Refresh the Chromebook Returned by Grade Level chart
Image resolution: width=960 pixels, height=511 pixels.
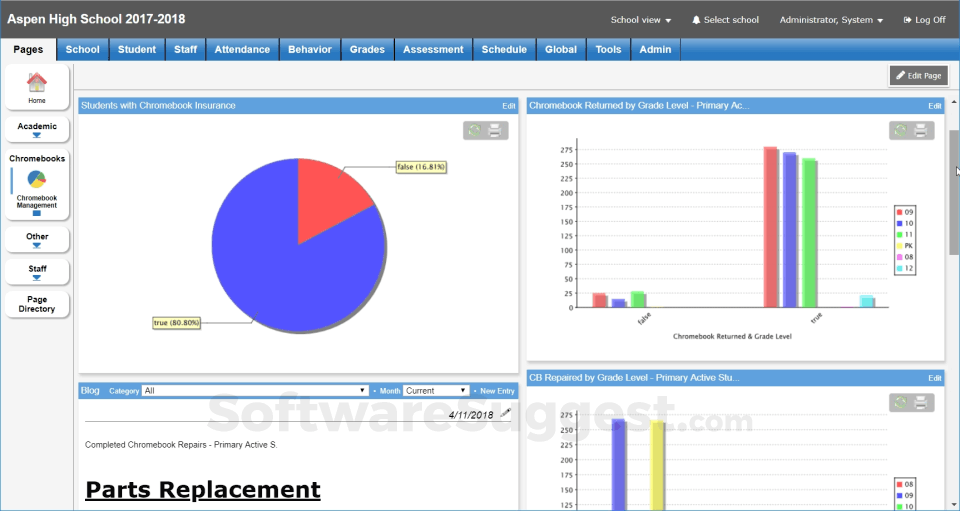900,130
